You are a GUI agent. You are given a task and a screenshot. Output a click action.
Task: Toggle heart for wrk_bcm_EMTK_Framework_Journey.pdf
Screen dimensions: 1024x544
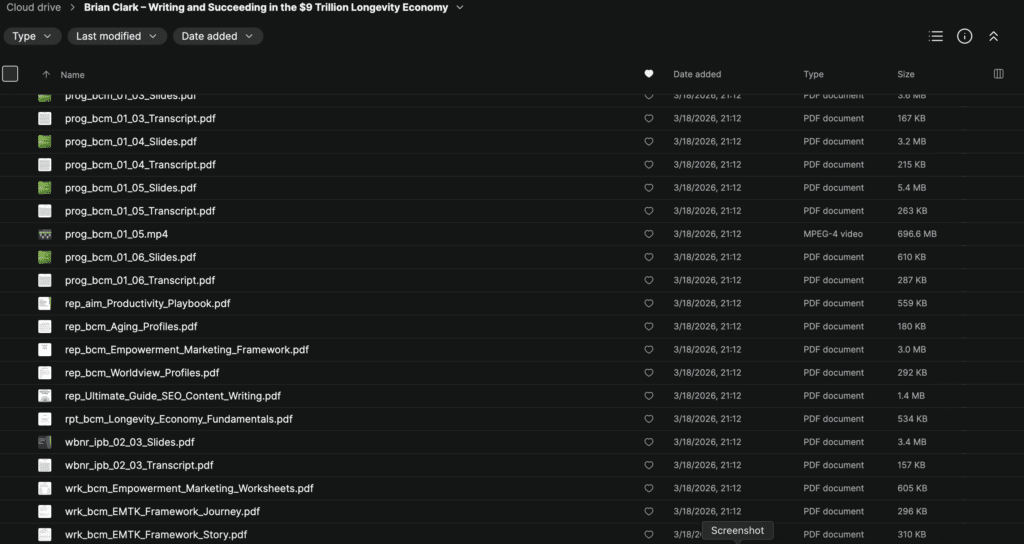point(648,511)
